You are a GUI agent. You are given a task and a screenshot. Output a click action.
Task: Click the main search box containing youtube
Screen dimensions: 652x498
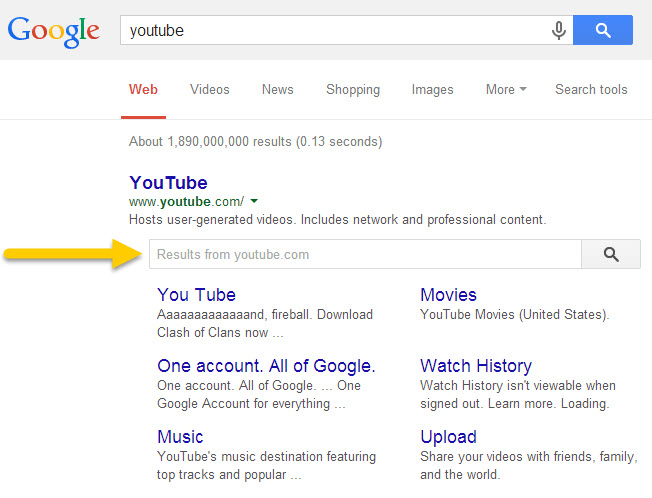click(330, 31)
